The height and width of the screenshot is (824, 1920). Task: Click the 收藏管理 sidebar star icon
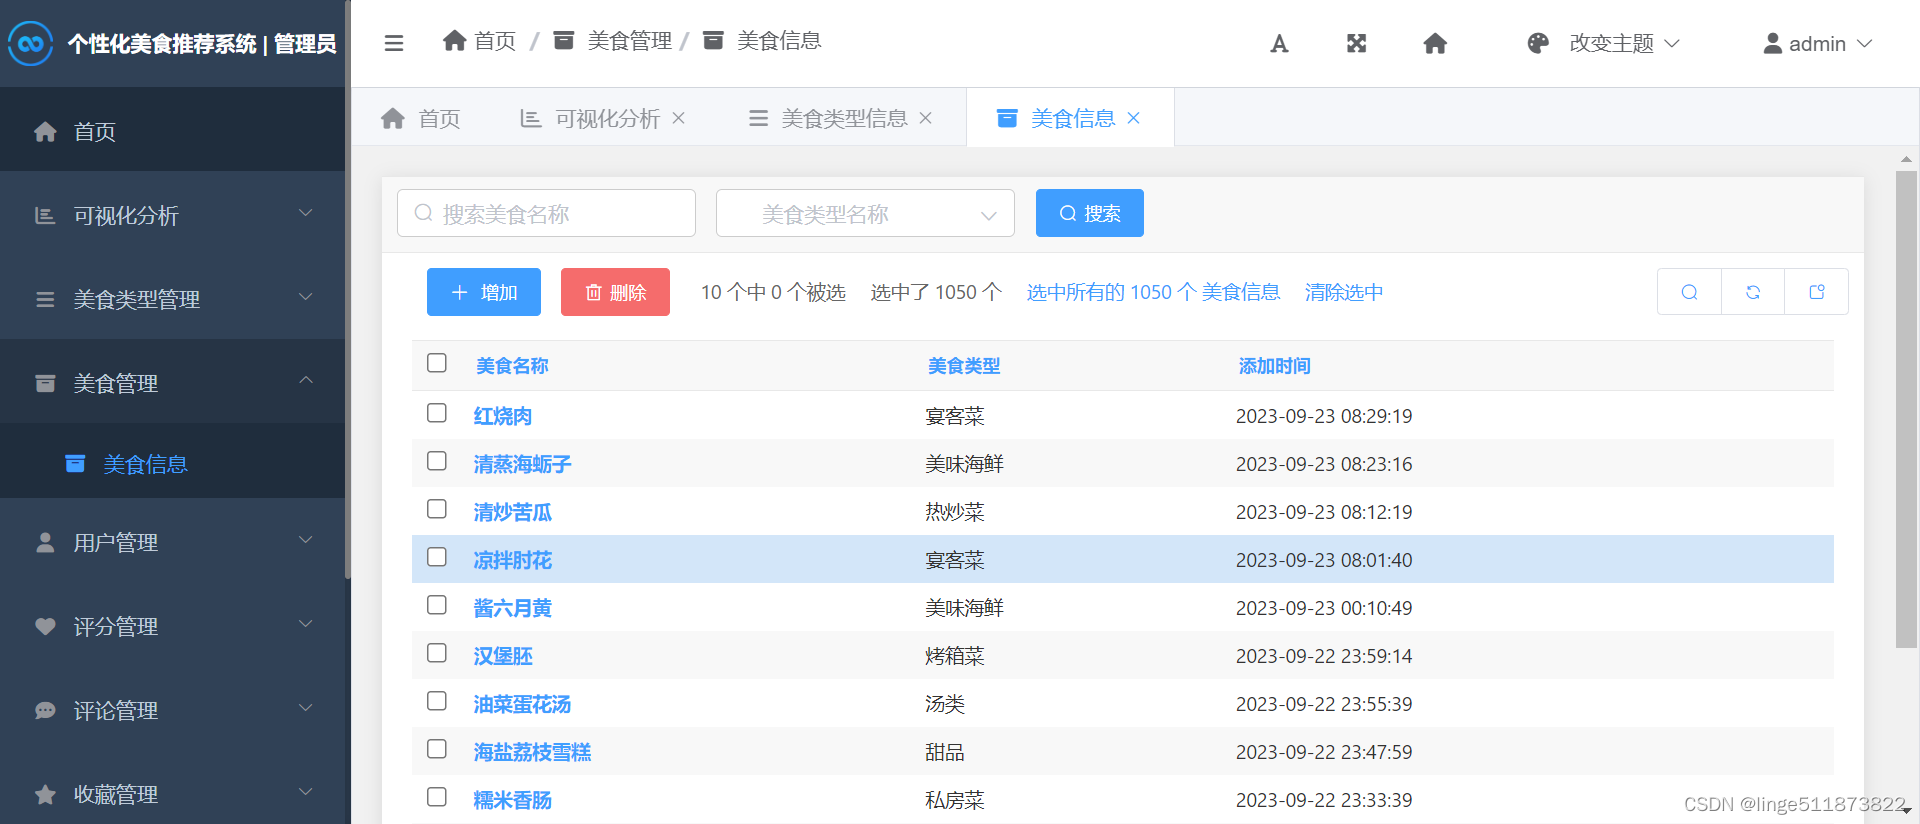[x=45, y=794]
